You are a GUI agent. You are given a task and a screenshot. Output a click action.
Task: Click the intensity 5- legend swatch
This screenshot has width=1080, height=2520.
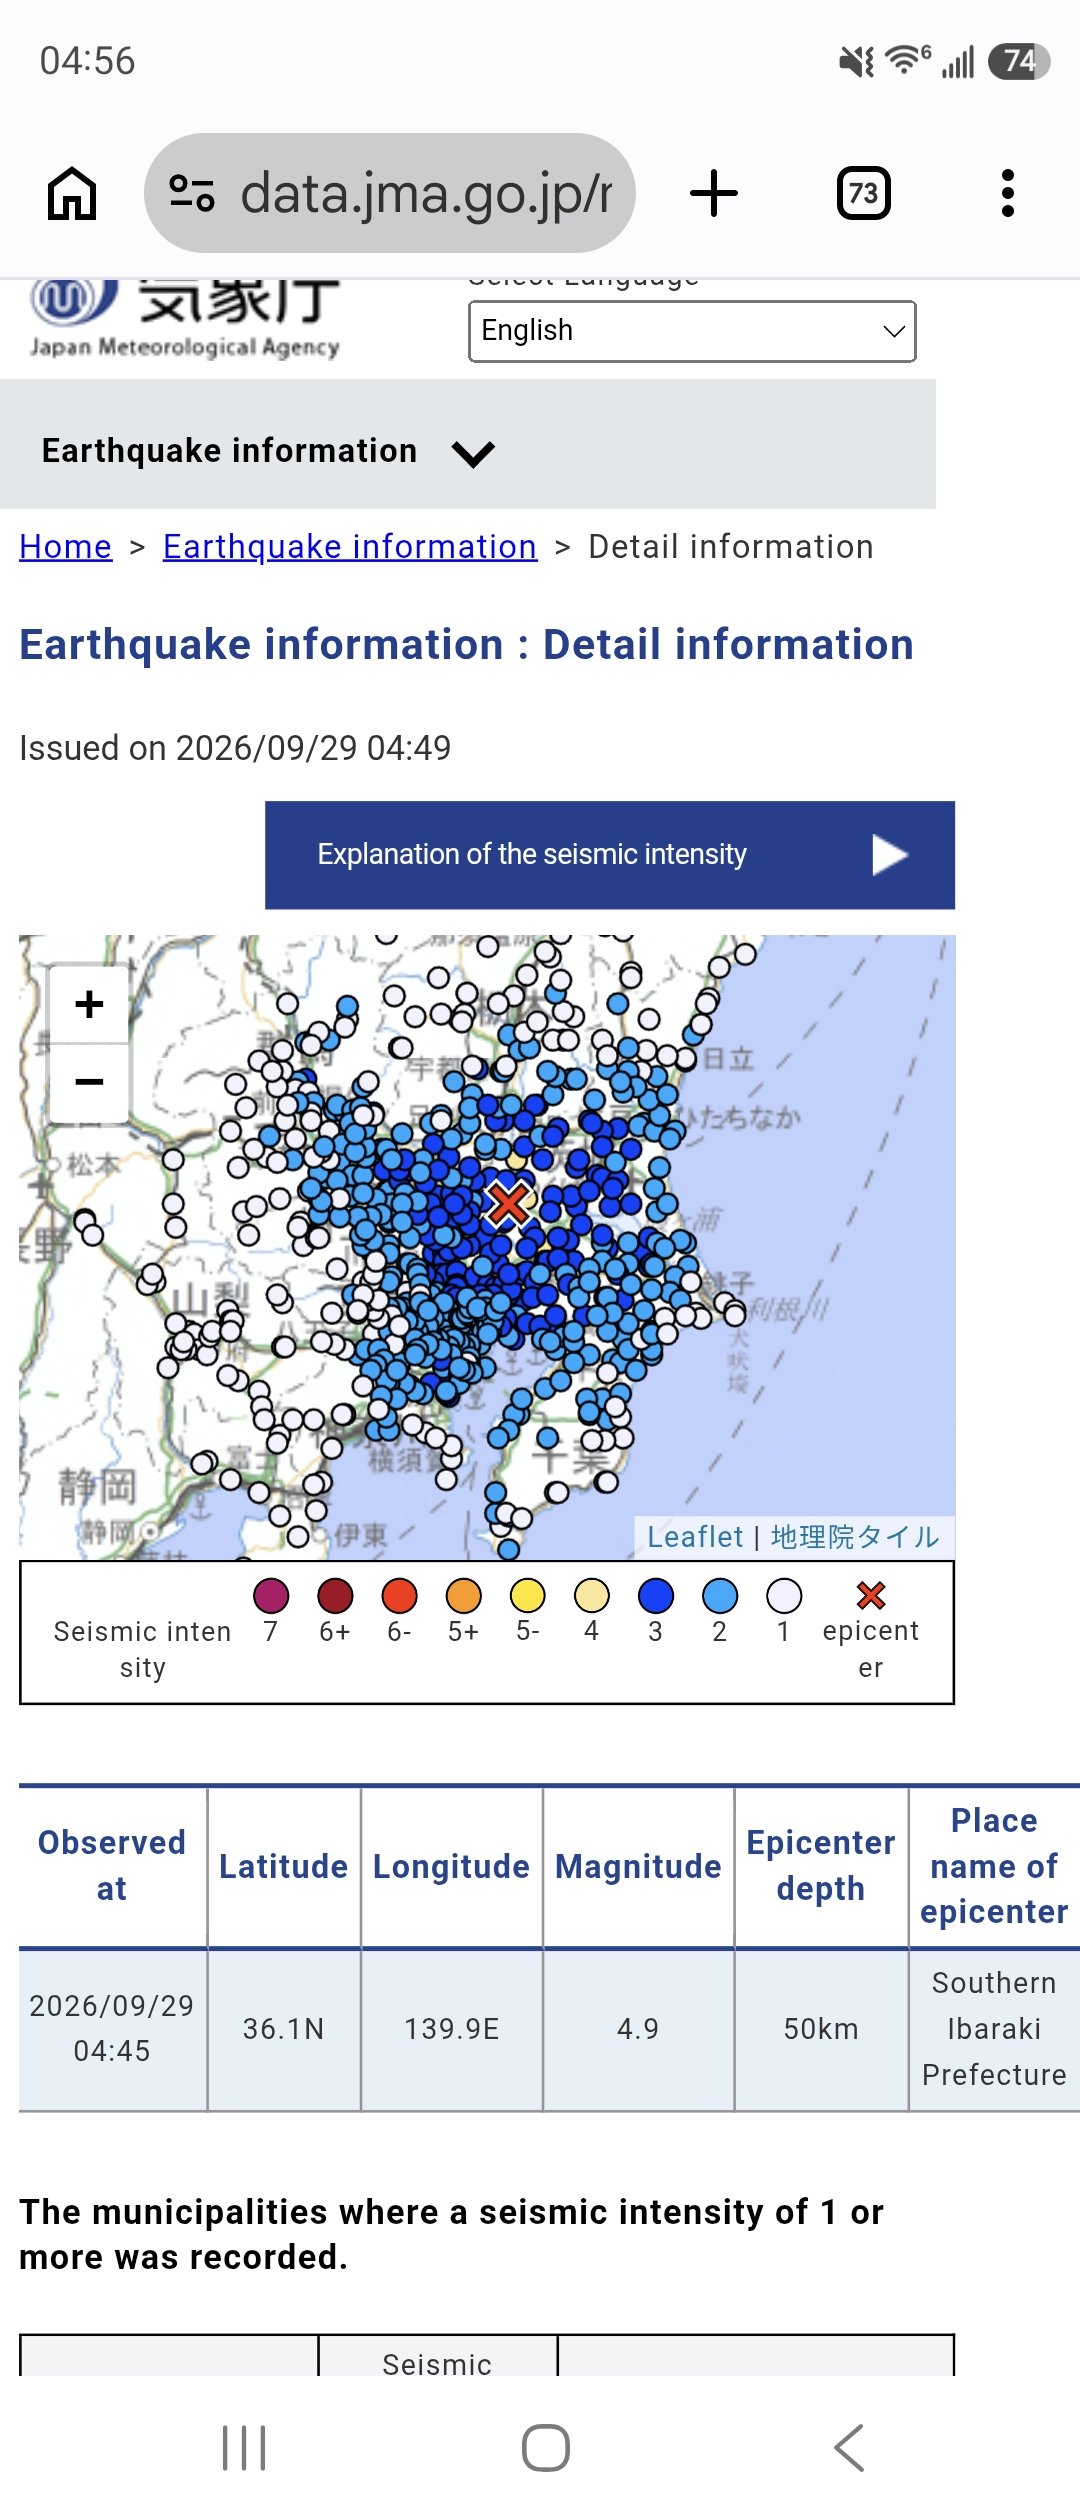(527, 1596)
